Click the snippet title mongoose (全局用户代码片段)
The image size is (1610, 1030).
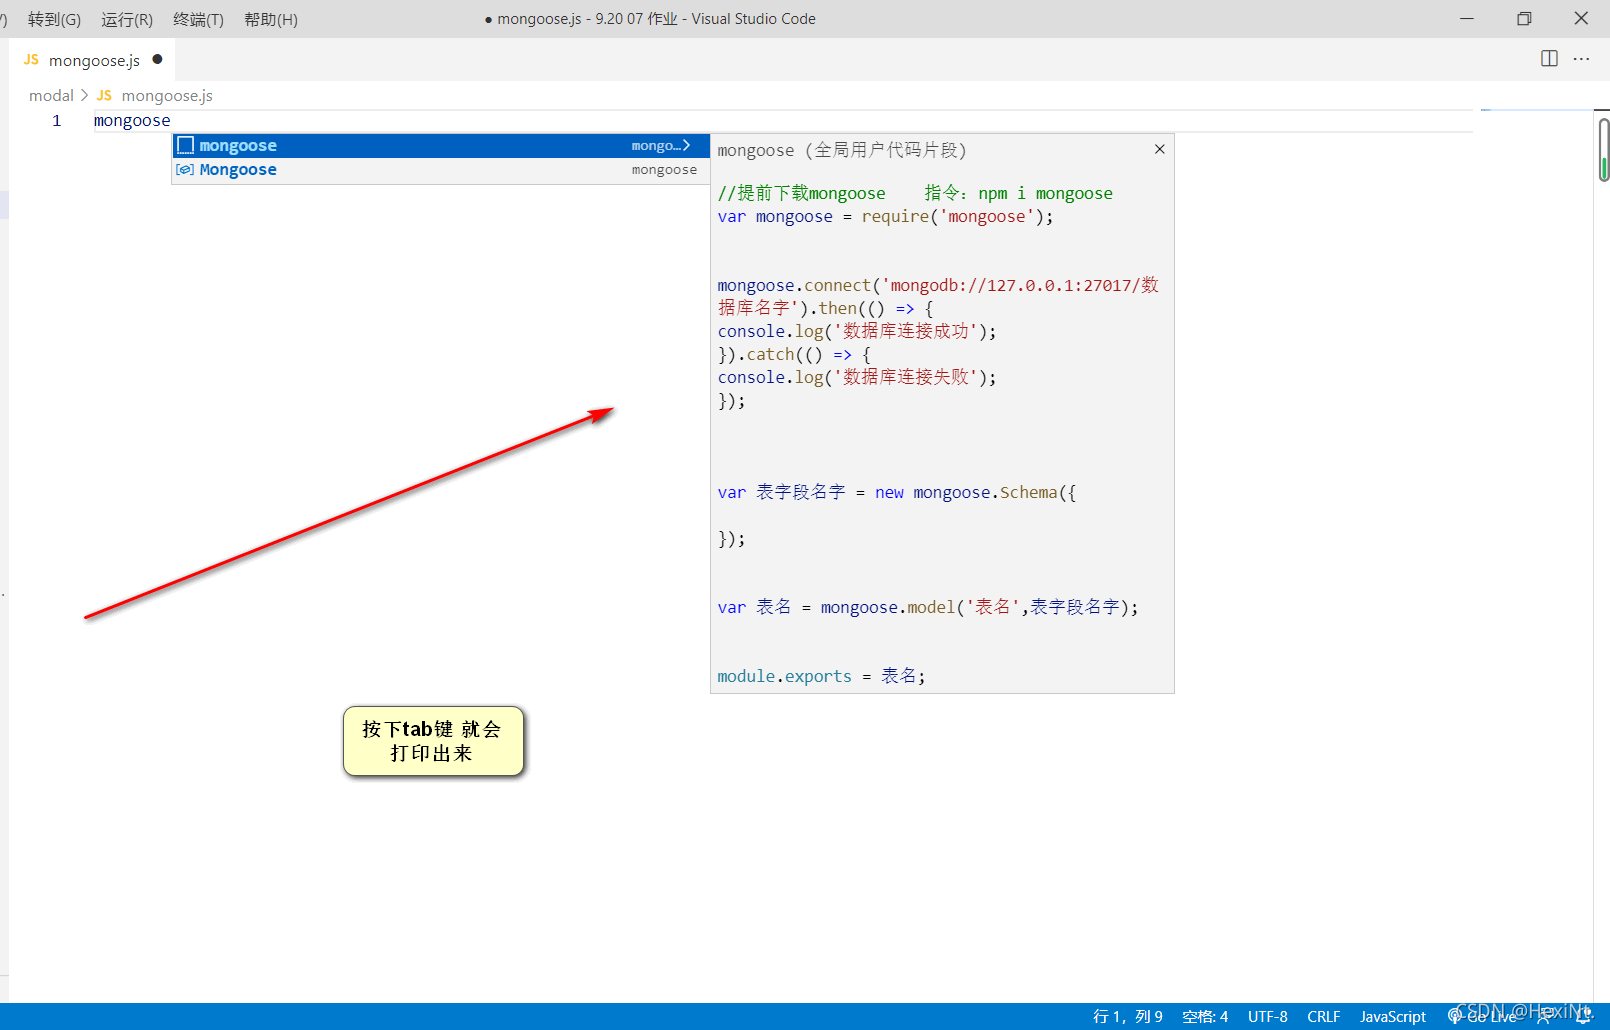[842, 150]
